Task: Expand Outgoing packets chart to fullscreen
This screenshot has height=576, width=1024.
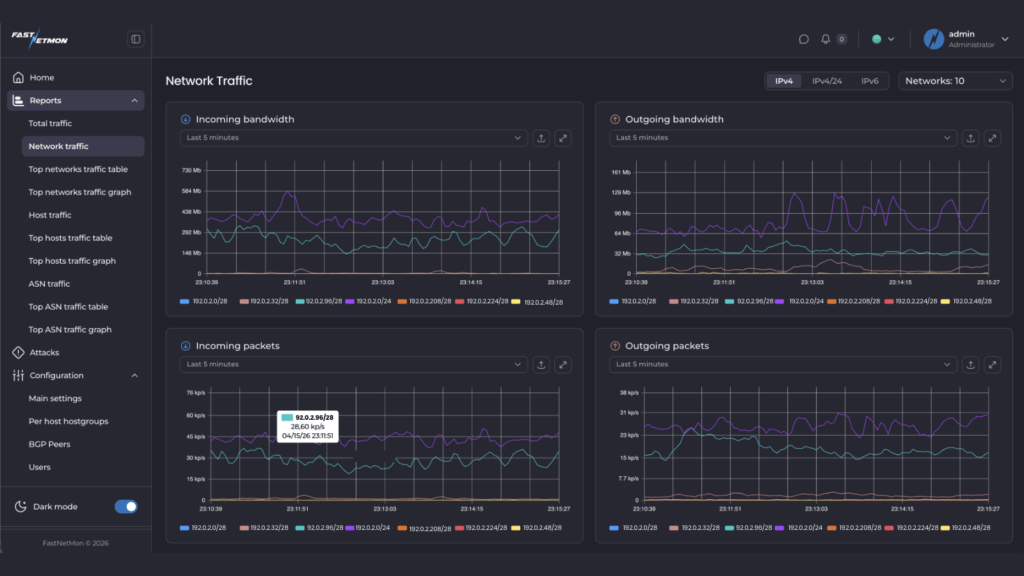Action: pos(992,365)
